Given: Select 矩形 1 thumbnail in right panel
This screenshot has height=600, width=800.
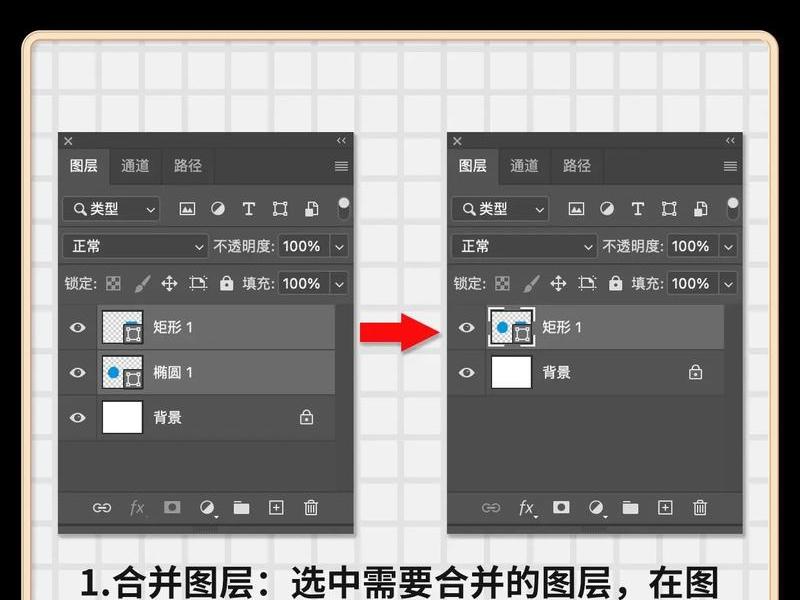Looking at the screenshot, I should click(x=511, y=328).
